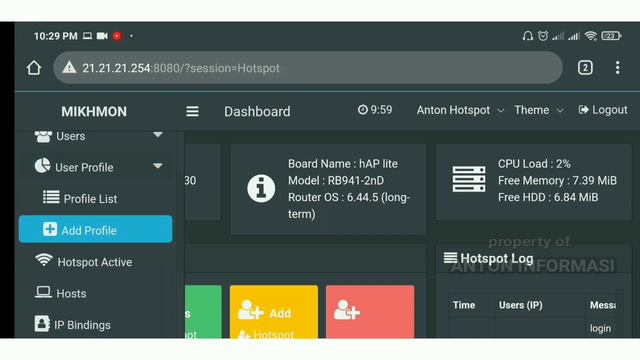
Task: Open the Theme dropdown
Action: 539,110
